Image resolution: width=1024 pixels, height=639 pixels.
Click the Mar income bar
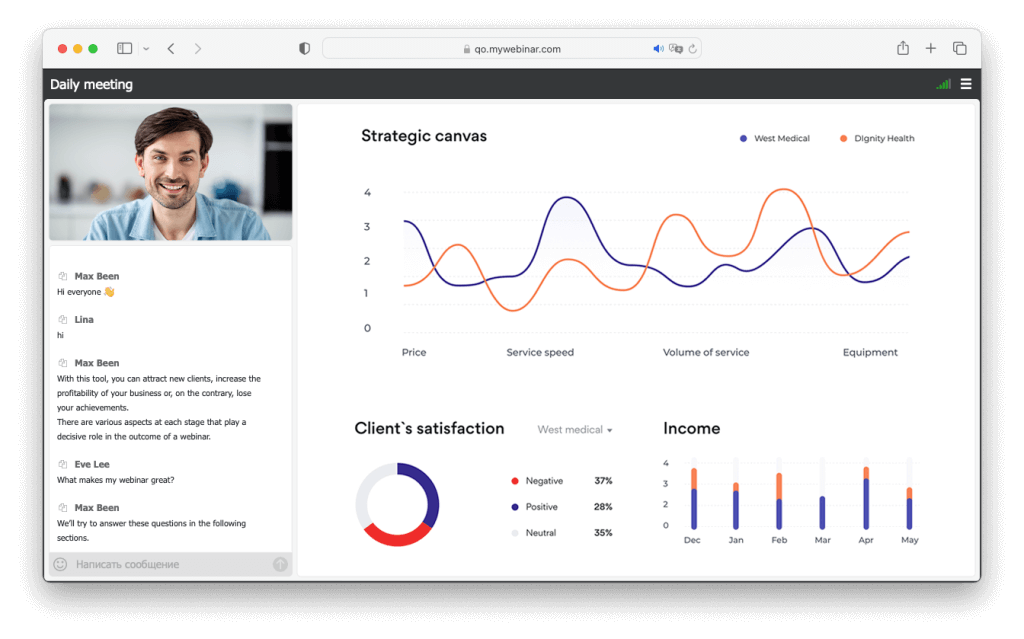tap(822, 512)
